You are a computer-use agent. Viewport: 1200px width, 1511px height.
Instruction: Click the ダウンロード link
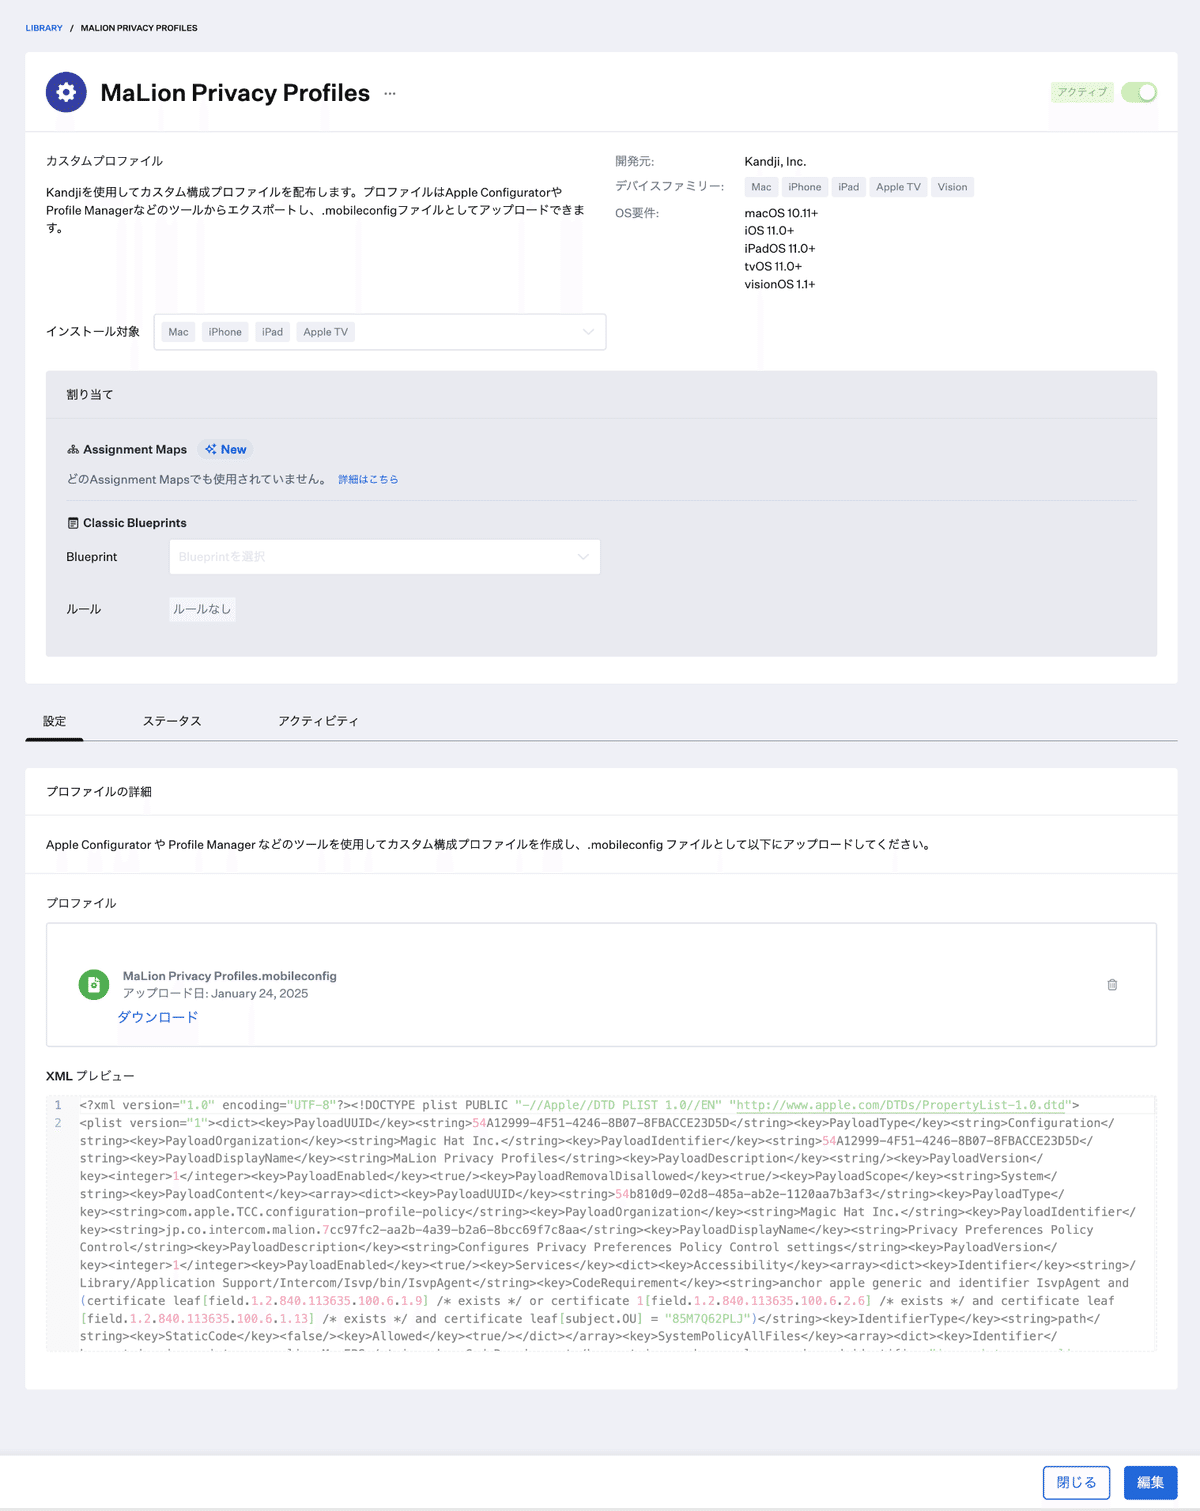point(157,1016)
